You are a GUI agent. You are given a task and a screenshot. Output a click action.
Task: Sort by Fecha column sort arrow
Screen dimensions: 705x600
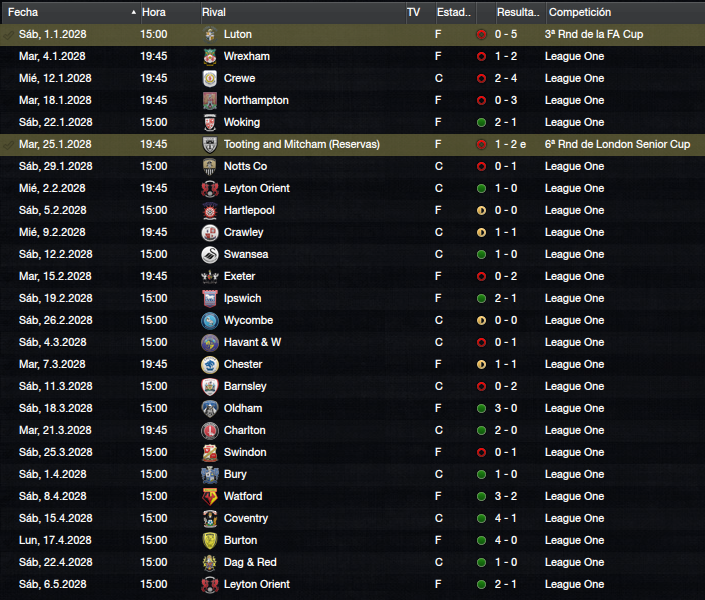point(134,13)
